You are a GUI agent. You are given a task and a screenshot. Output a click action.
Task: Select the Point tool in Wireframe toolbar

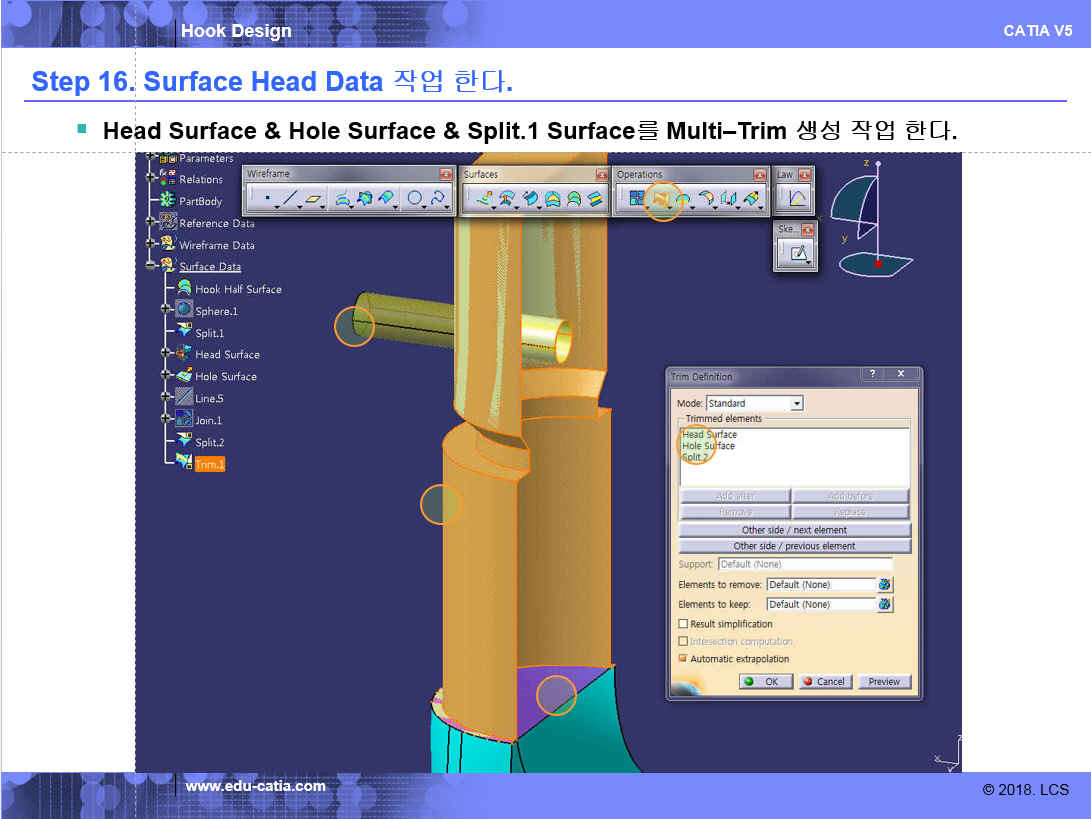(267, 199)
